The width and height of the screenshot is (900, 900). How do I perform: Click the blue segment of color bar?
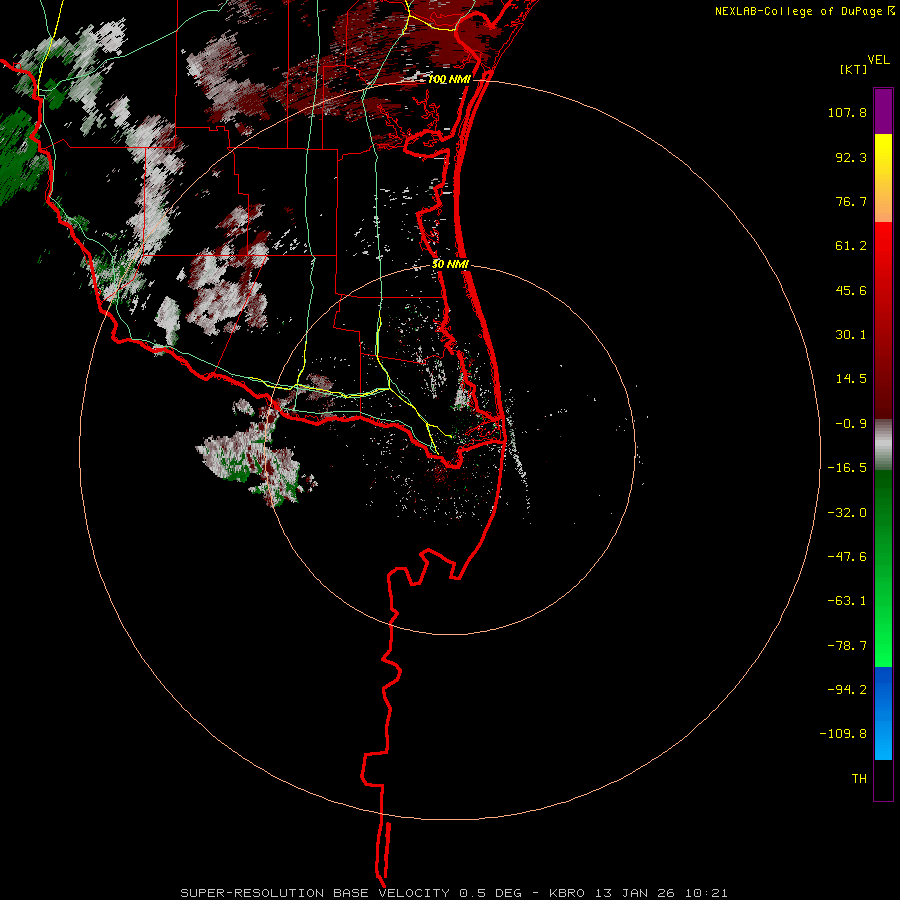(x=883, y=713)
